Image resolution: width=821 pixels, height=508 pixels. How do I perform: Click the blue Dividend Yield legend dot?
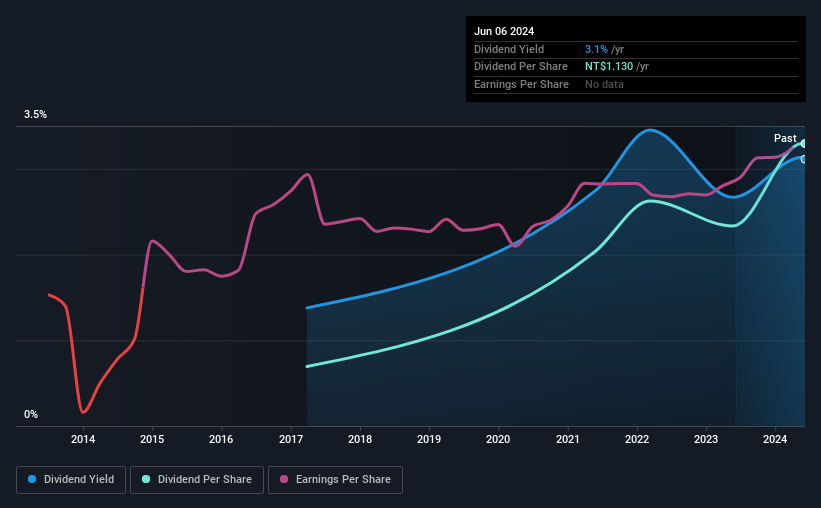coord(32,479)
